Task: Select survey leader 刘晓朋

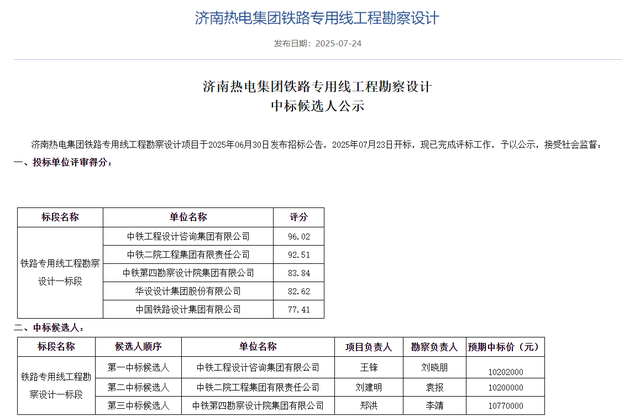Action: pyautogui.click(x=434, y=367)
